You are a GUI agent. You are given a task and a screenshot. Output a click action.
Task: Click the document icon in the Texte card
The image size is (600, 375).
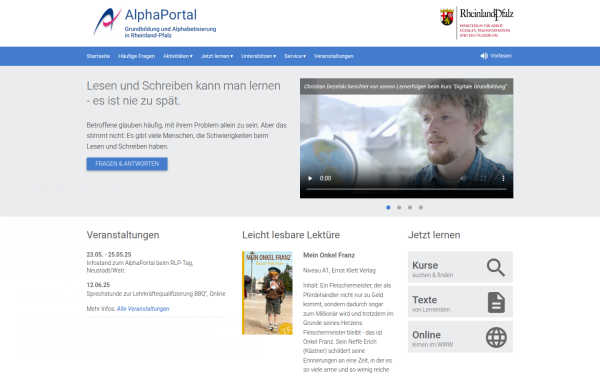point(496,302)
